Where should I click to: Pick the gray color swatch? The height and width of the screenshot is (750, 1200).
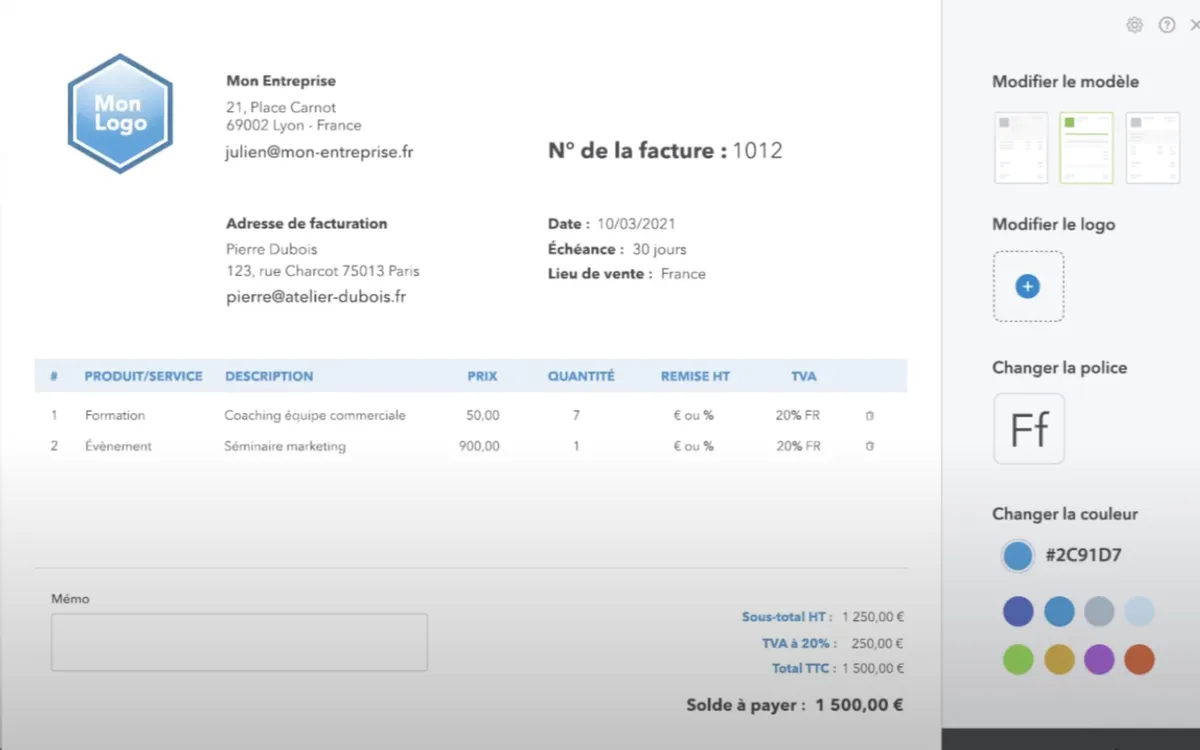coord(1099,612)
